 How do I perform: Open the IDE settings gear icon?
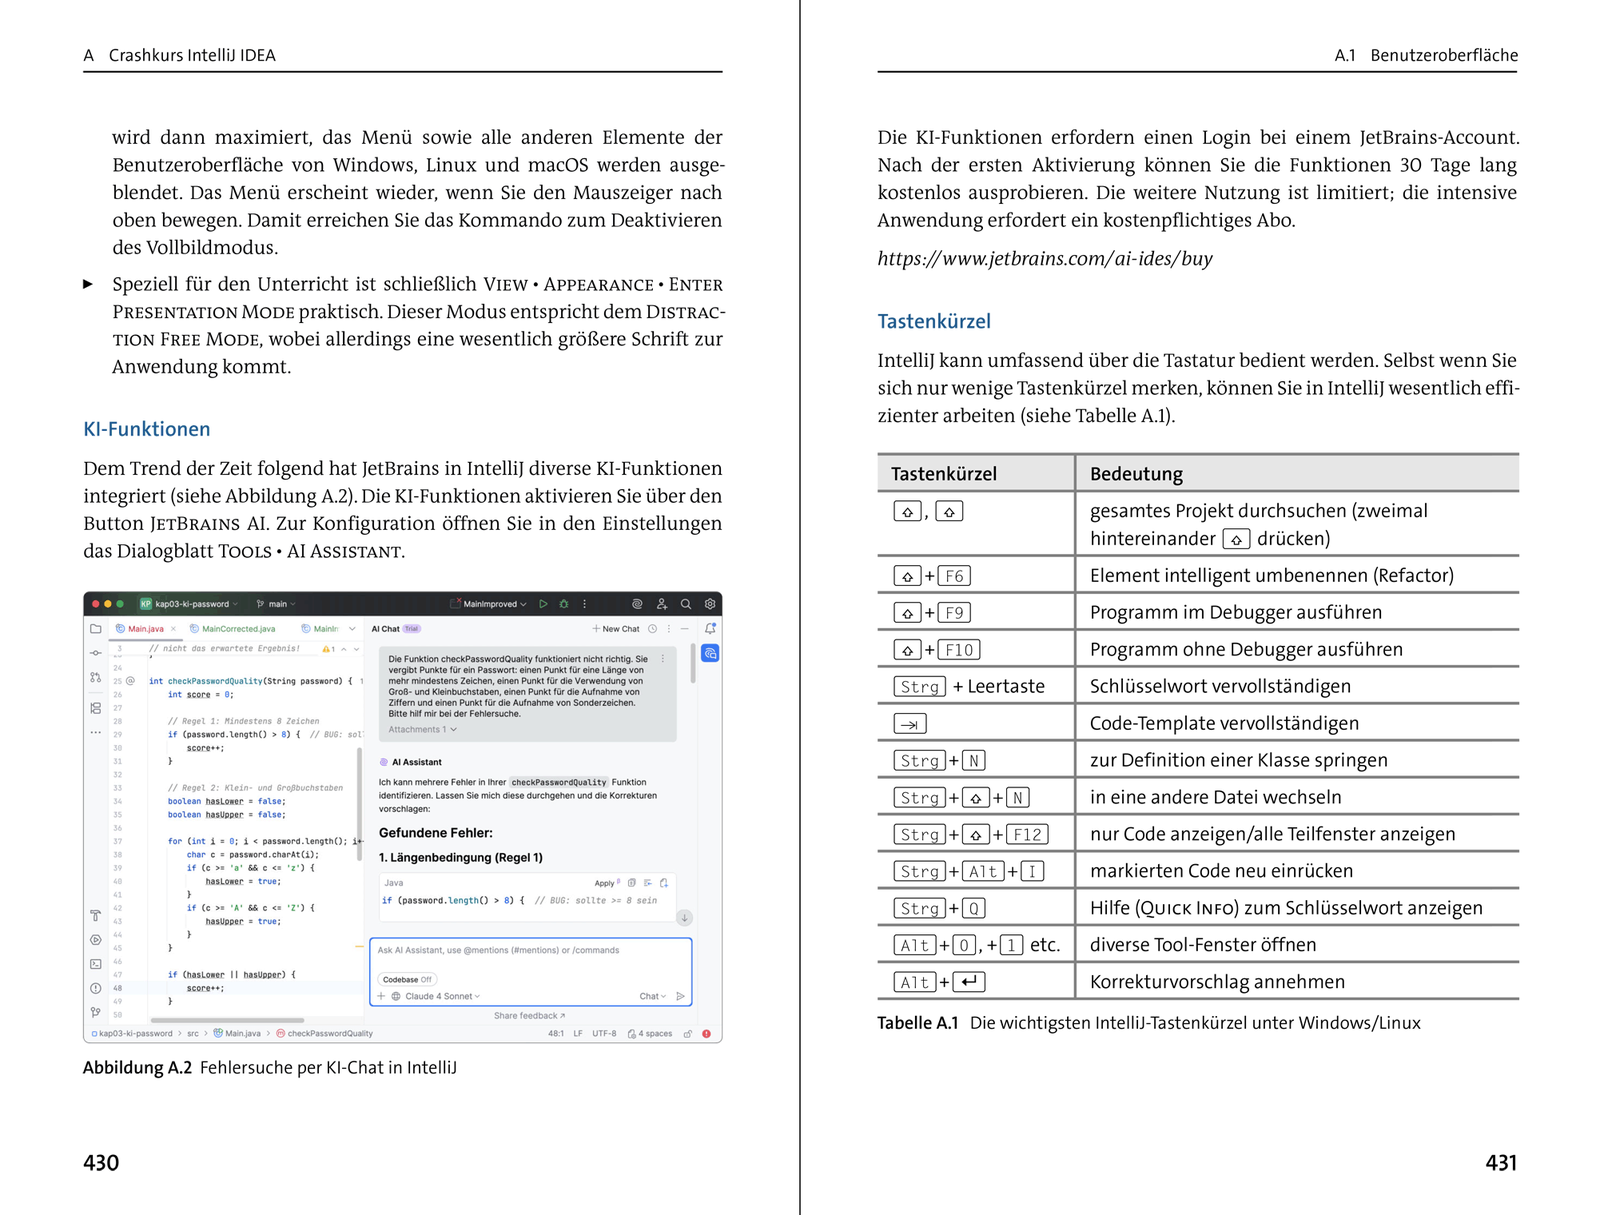click(710, 604)
